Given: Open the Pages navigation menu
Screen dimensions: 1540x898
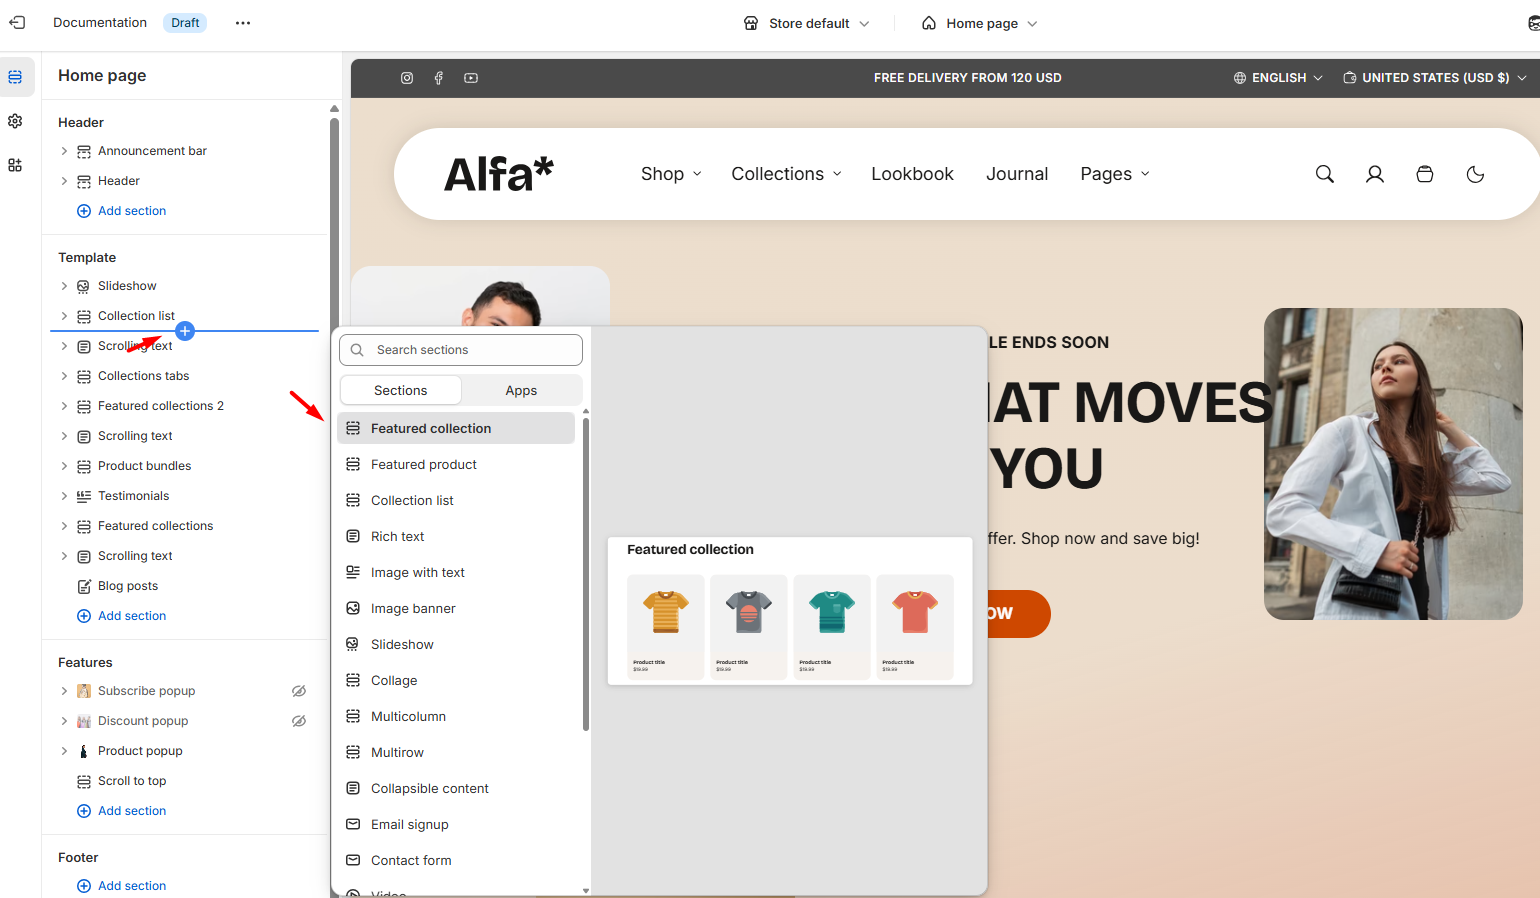Looking at the screenshot, I should coord(1115,174).
